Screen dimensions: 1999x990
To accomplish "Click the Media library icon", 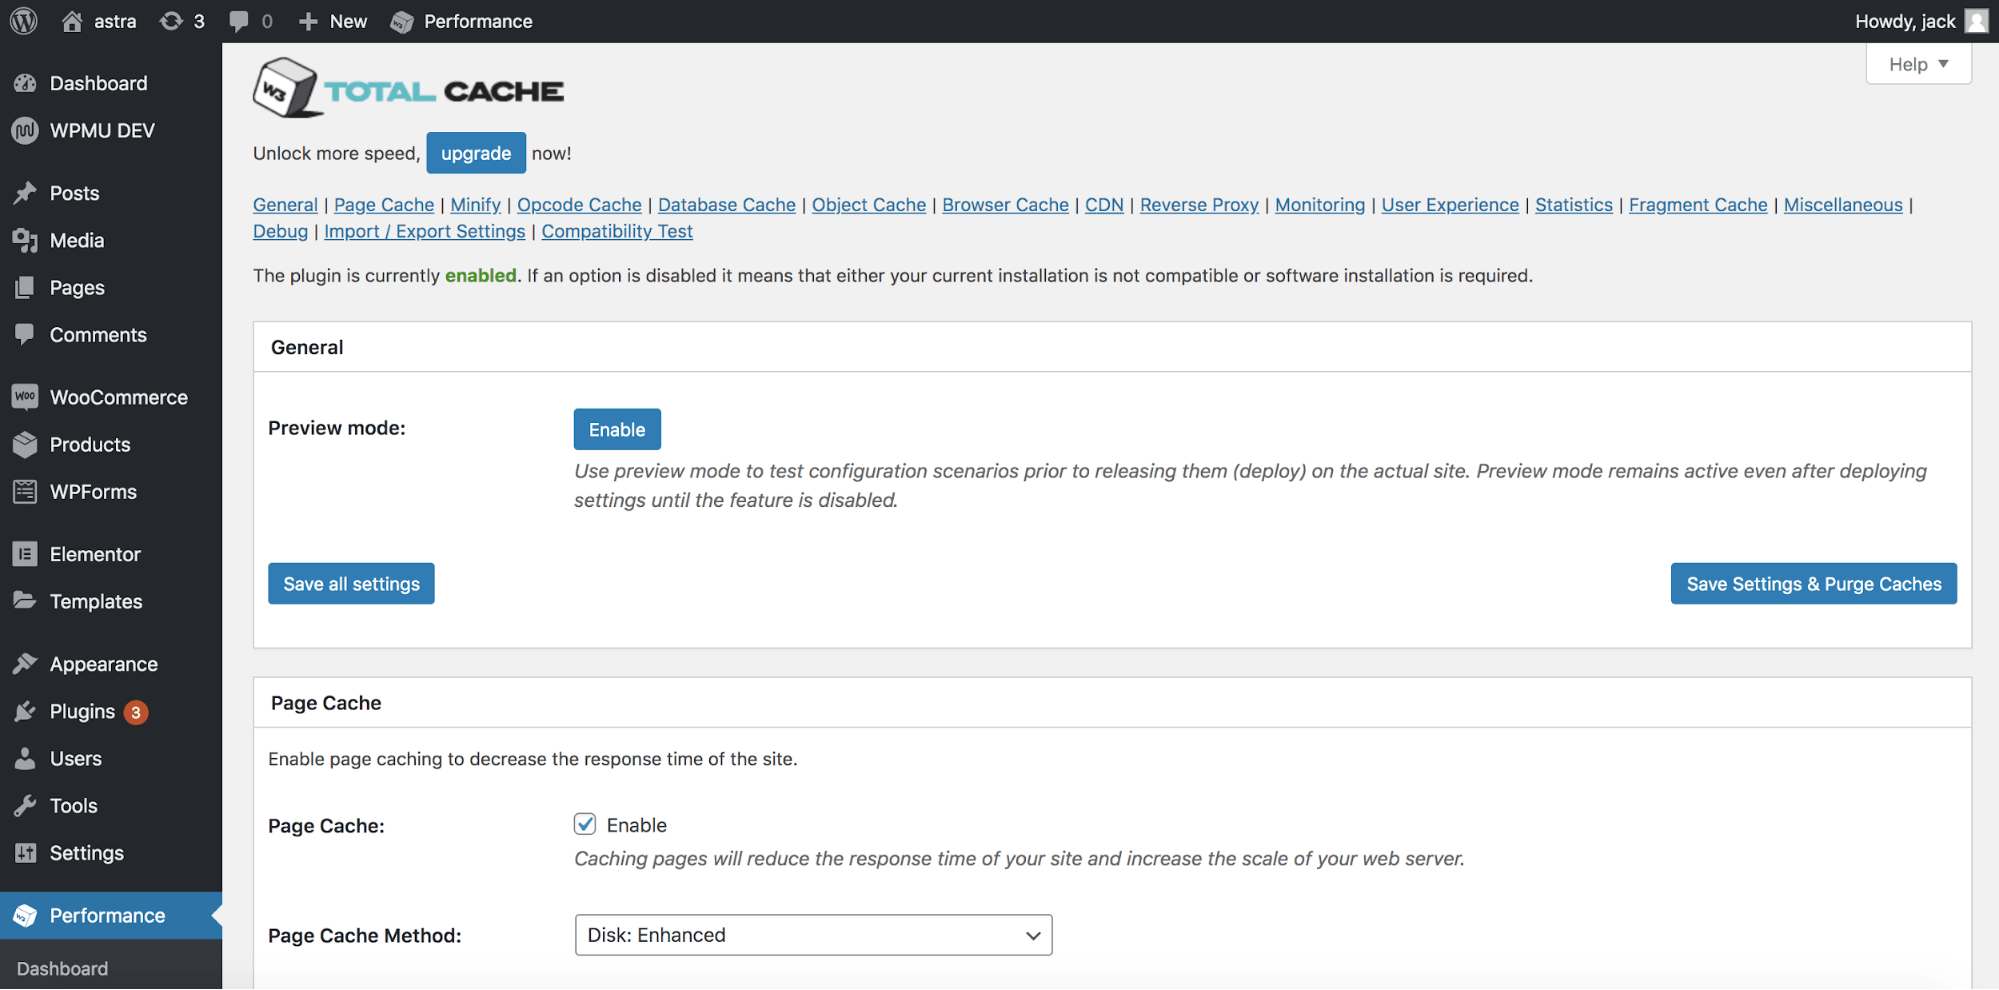I will [25, 240].
